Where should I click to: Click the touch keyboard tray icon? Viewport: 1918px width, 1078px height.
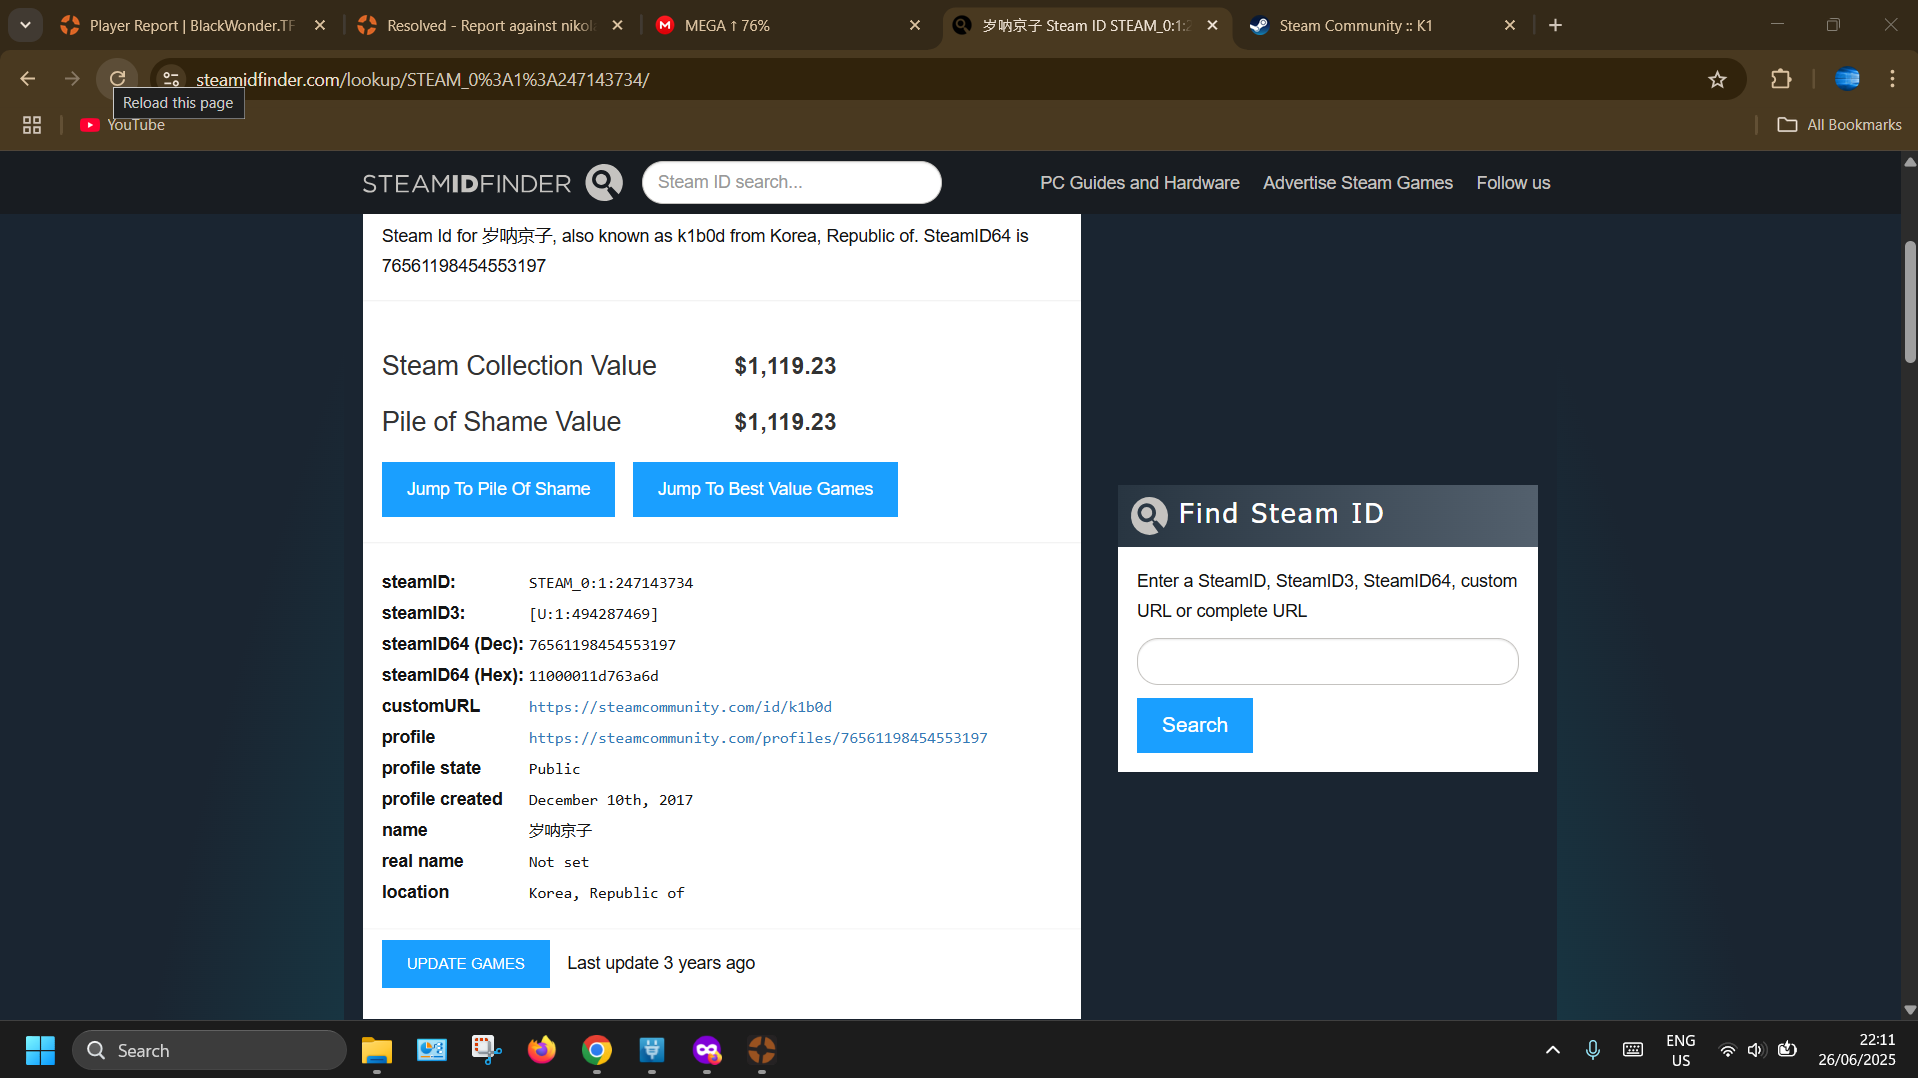(1632, 1050)
